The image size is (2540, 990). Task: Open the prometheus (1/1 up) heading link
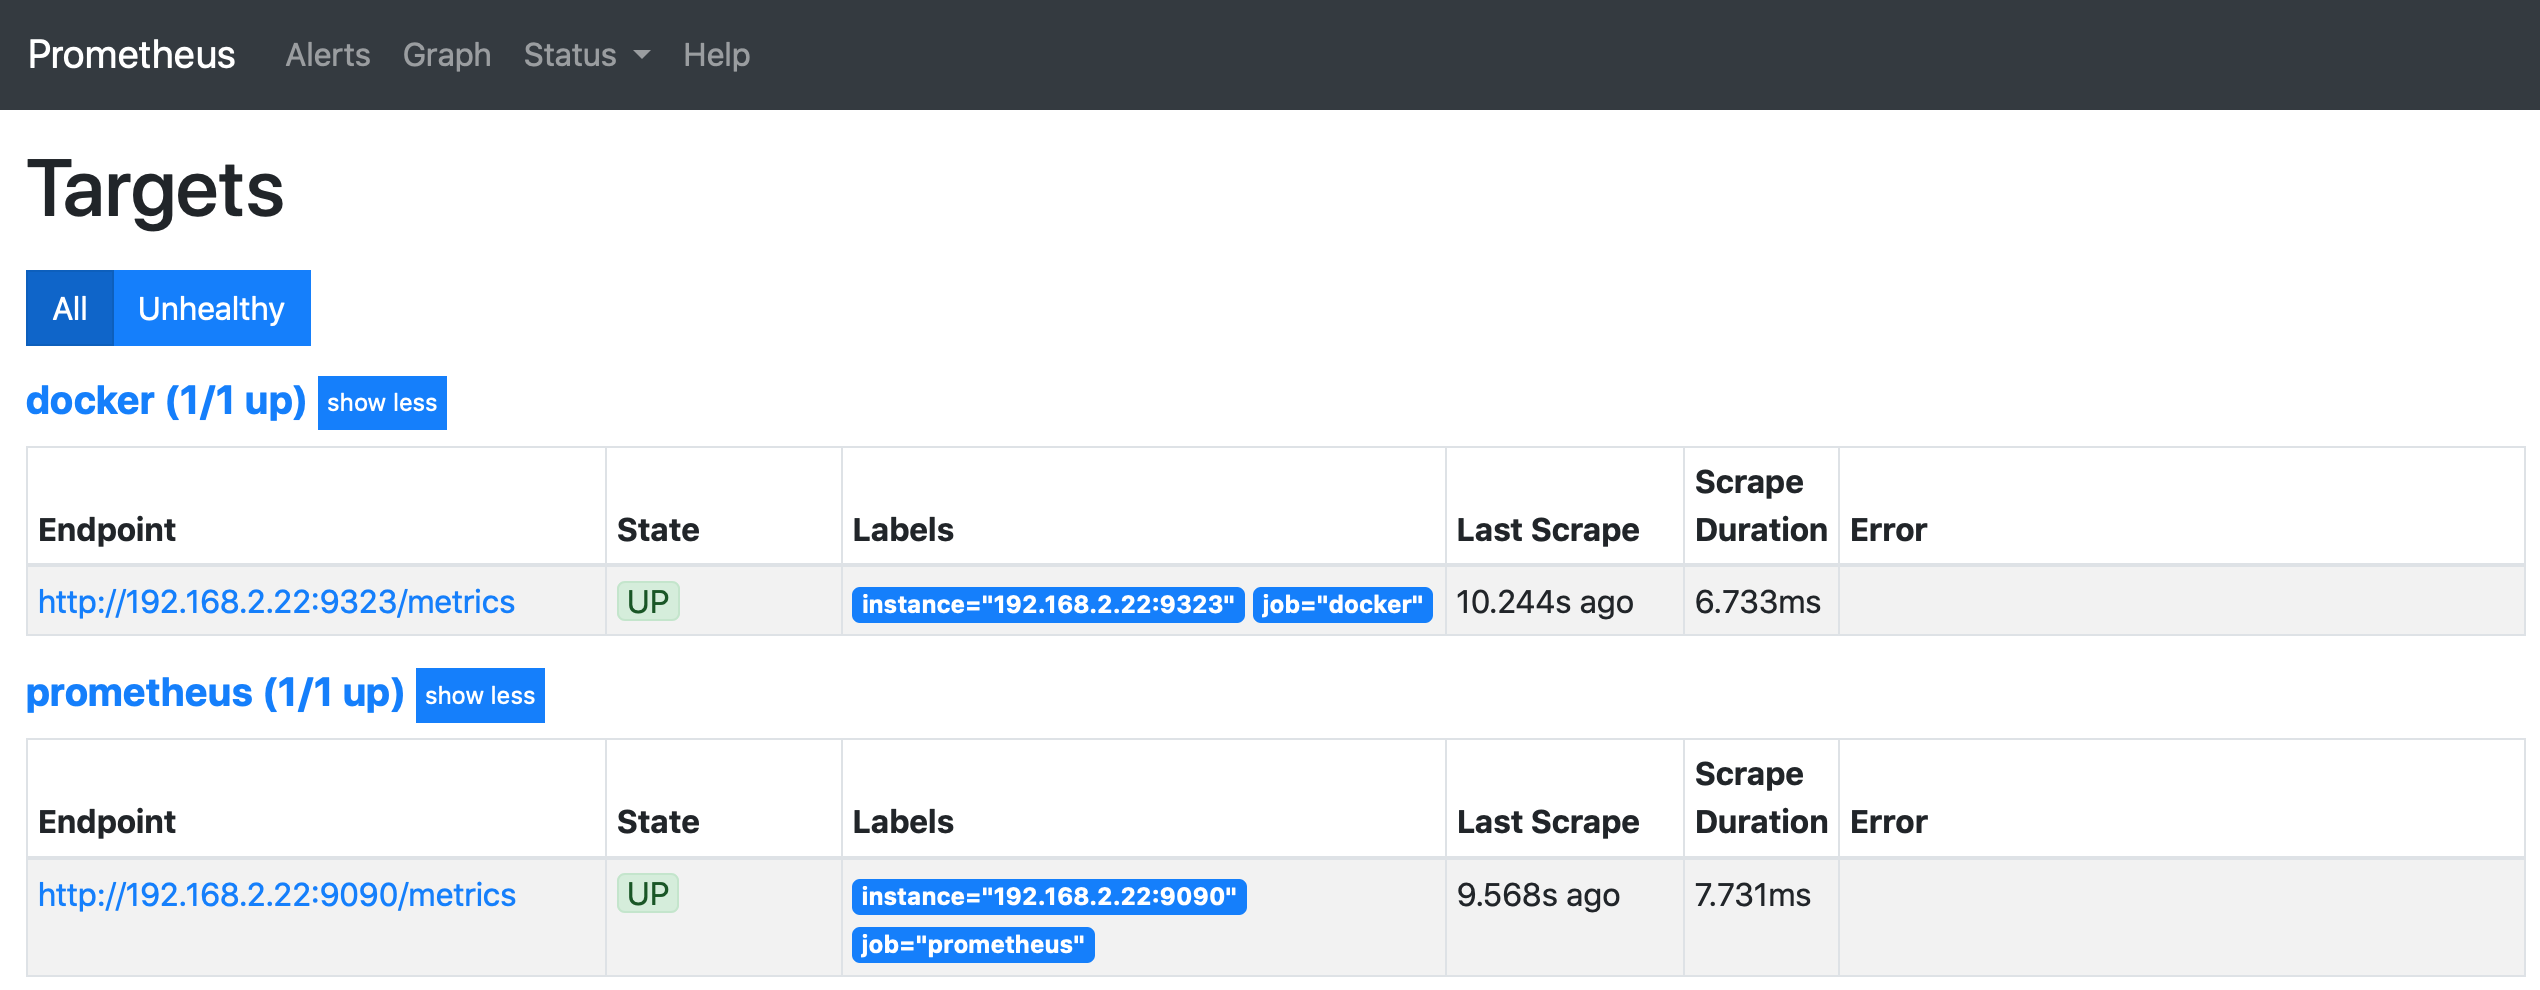pyautogui.click(x=215, y=693)
